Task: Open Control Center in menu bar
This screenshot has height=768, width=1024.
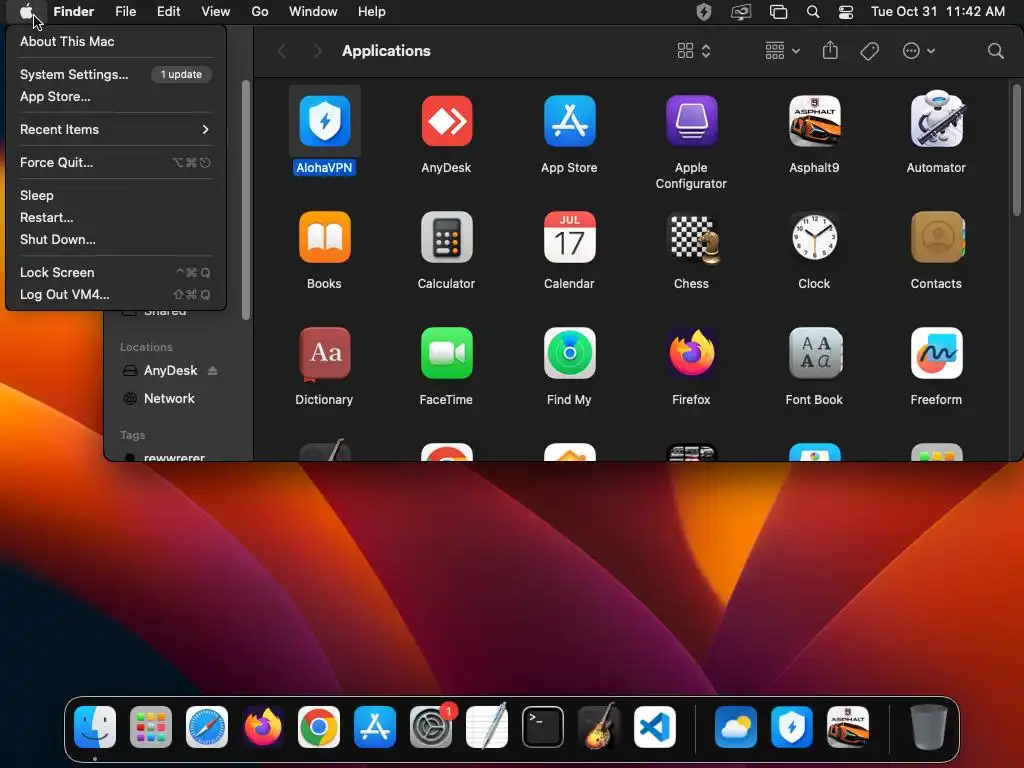Action: [846, 12]
